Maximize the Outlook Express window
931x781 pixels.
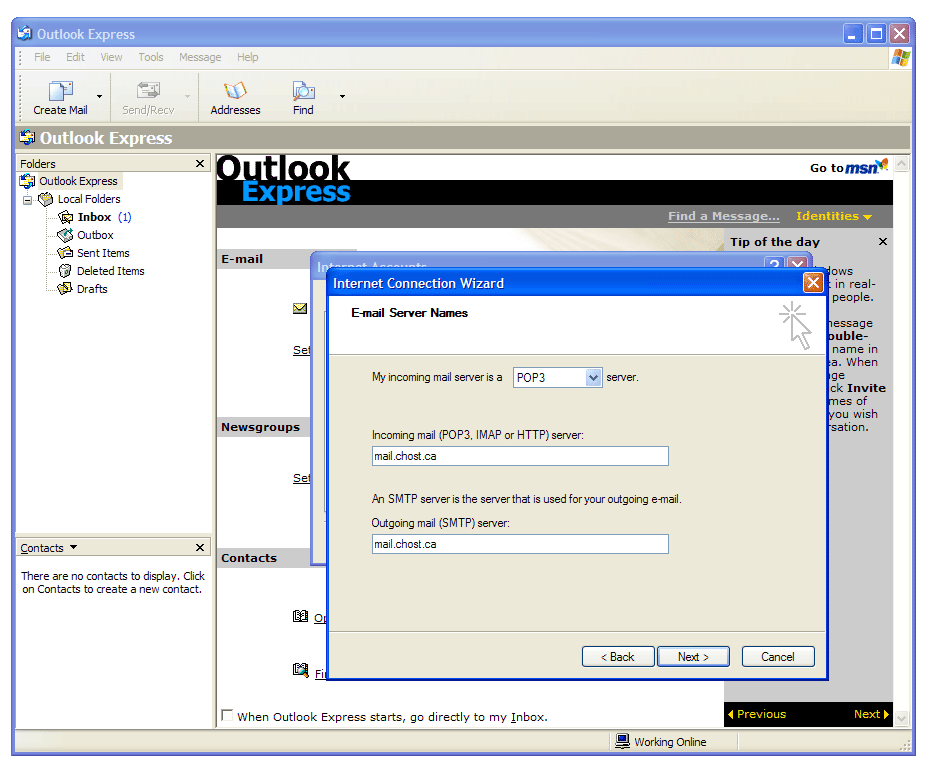(x=876, y=34)
